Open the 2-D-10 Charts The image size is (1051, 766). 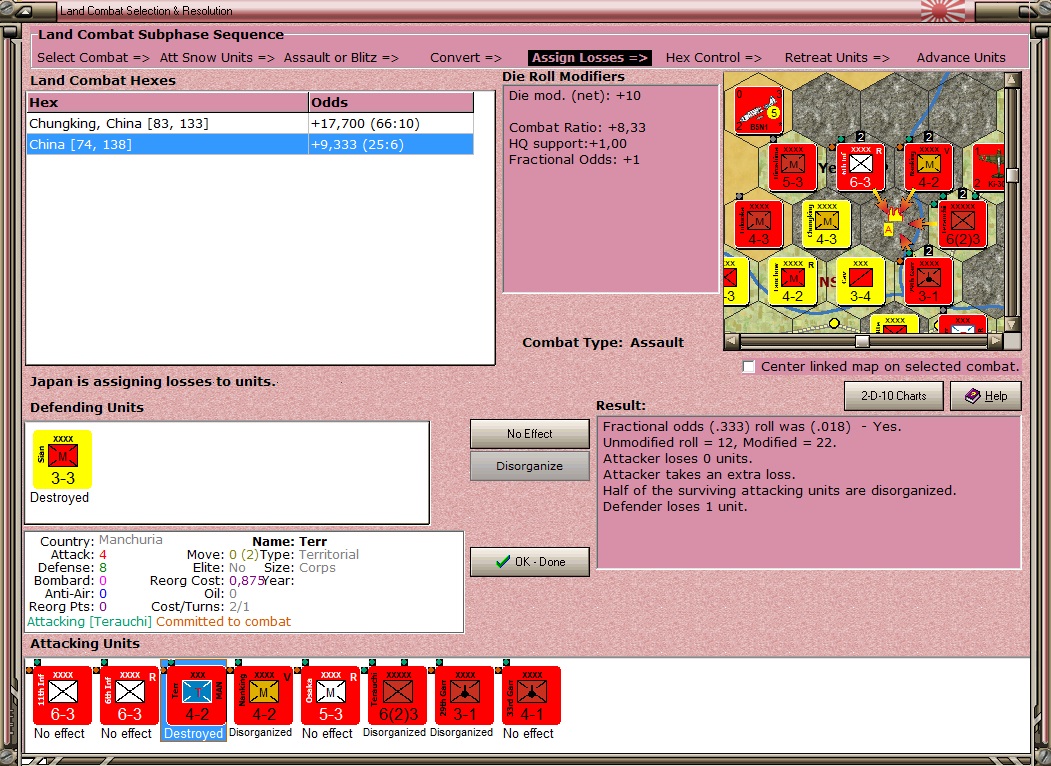click(893, 396)
